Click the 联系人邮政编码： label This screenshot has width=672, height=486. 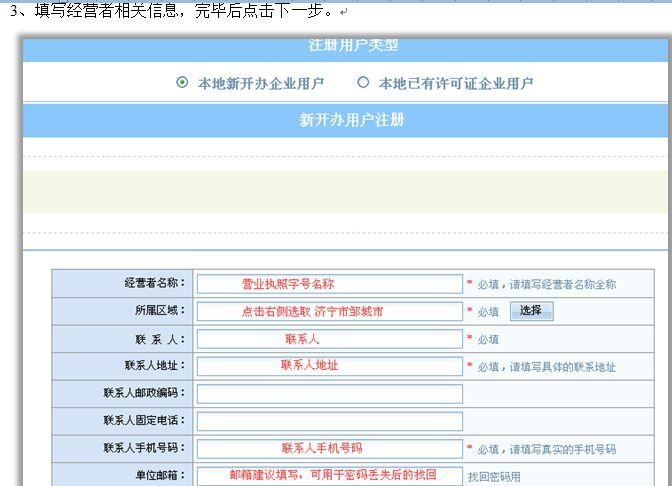click(x=144, y=393)
